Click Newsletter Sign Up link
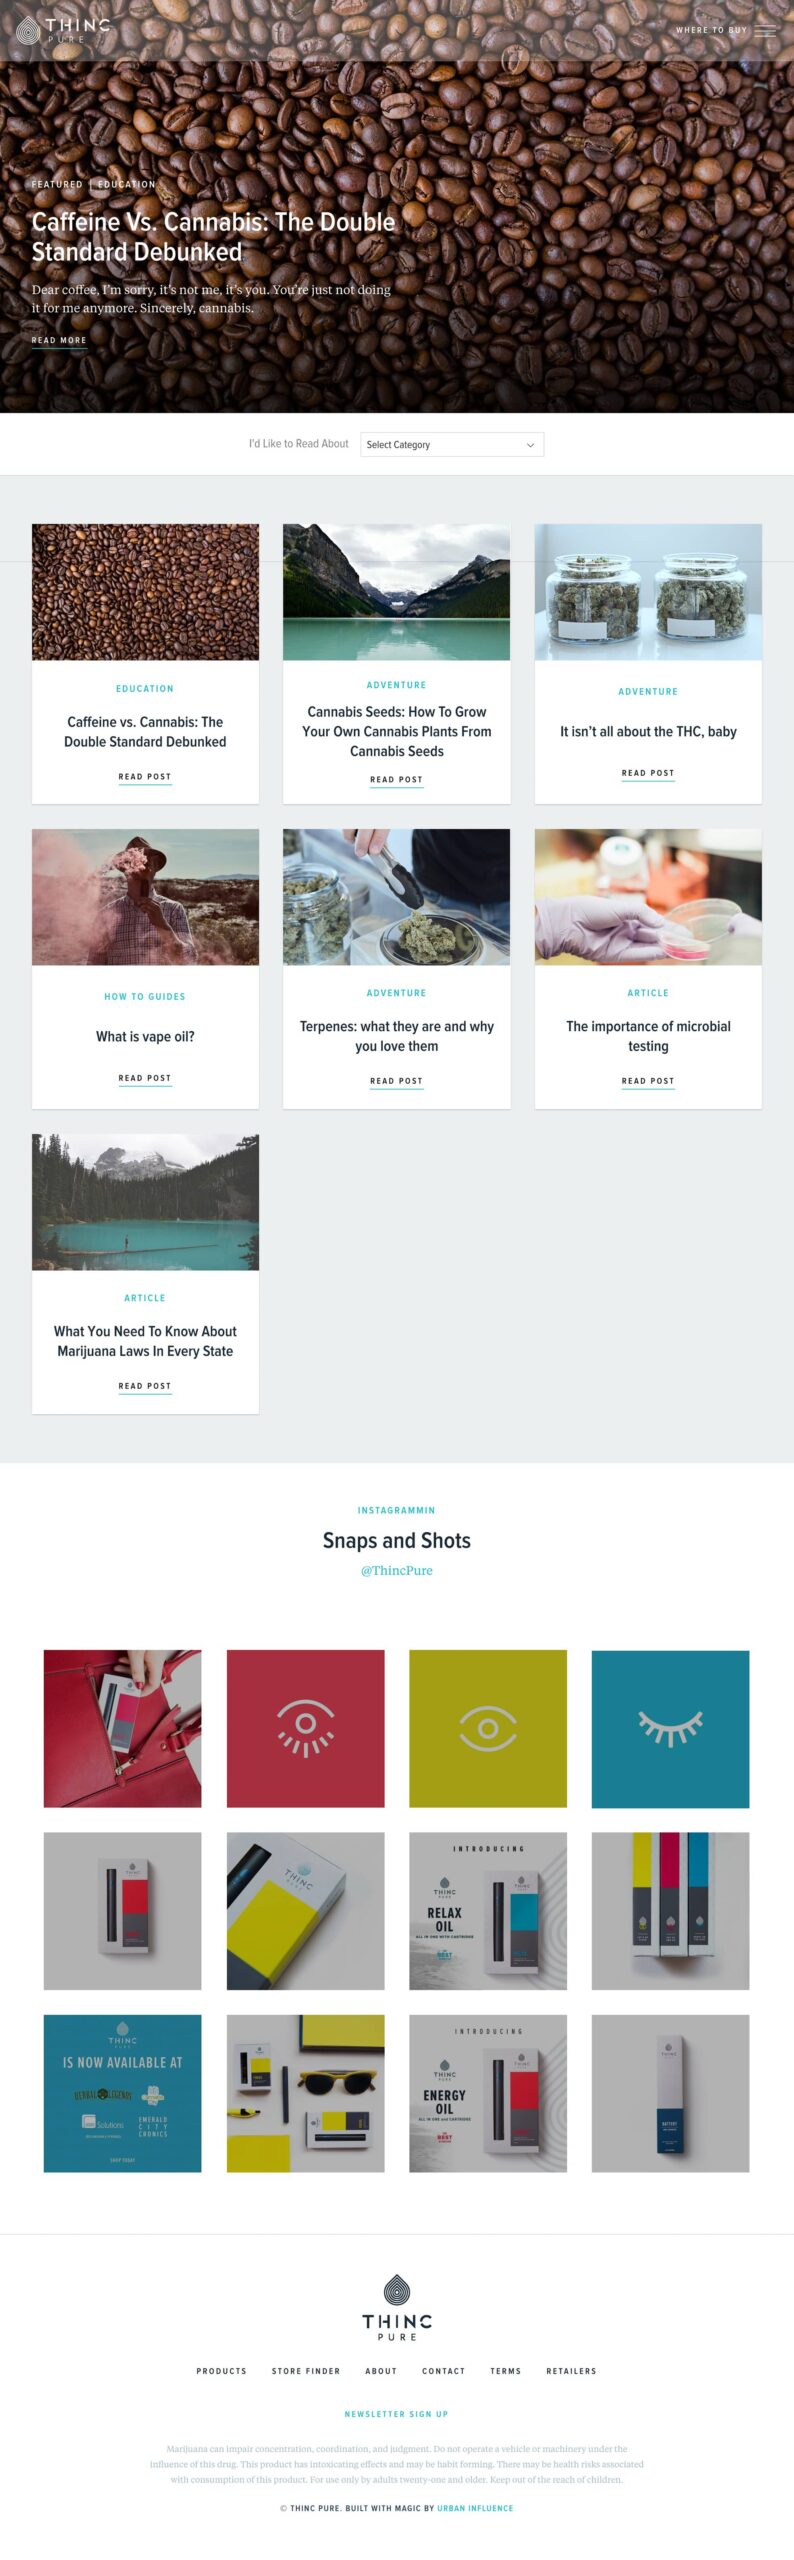This screenshot has height=2560, width=794. [397, 2414]
